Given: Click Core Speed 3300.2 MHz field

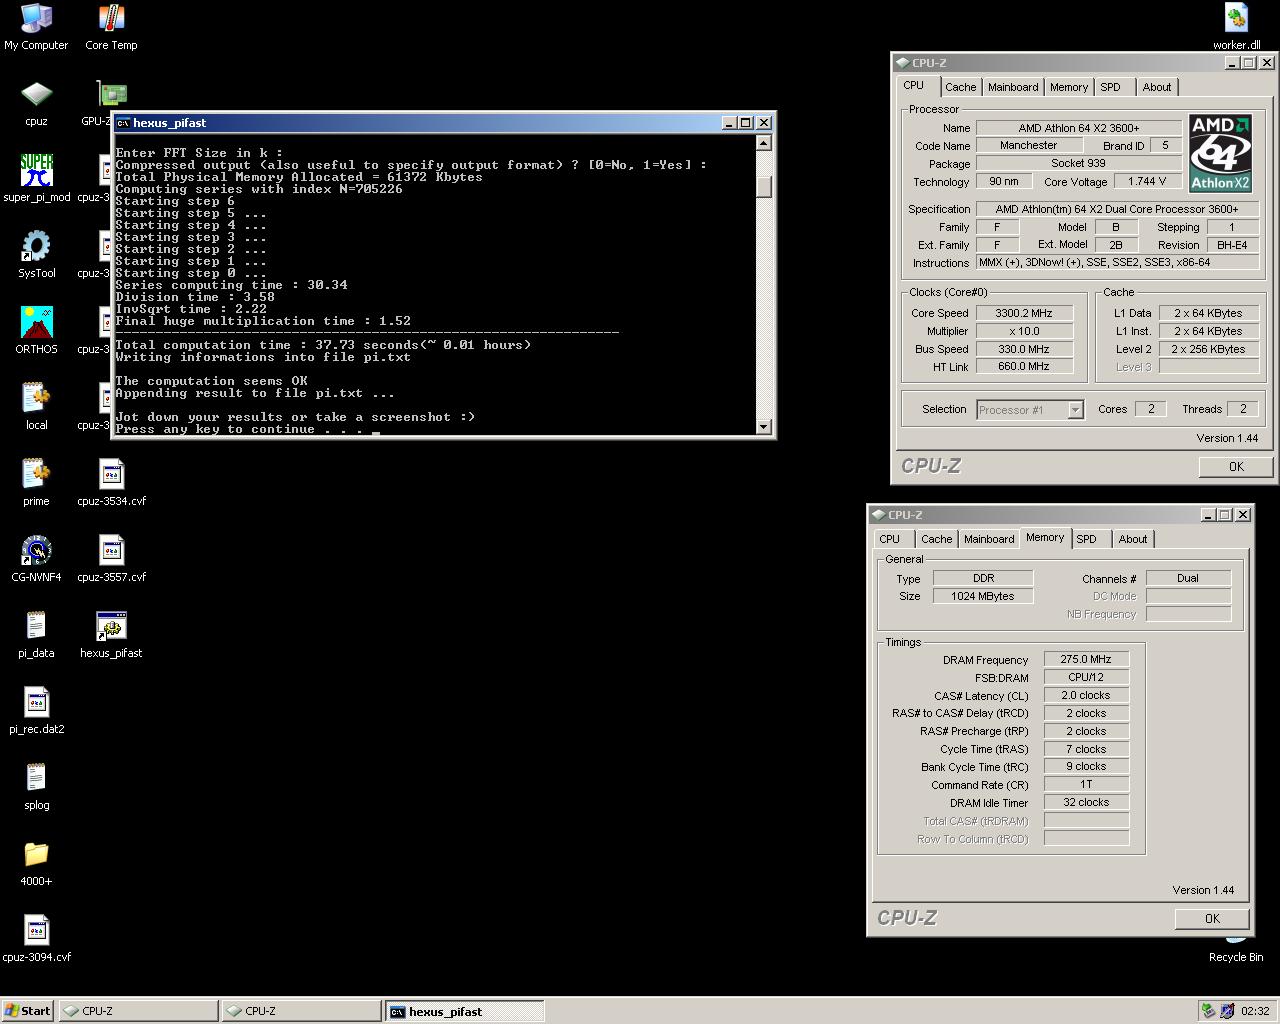Looking at the screenshot, I should [1023, 313].
